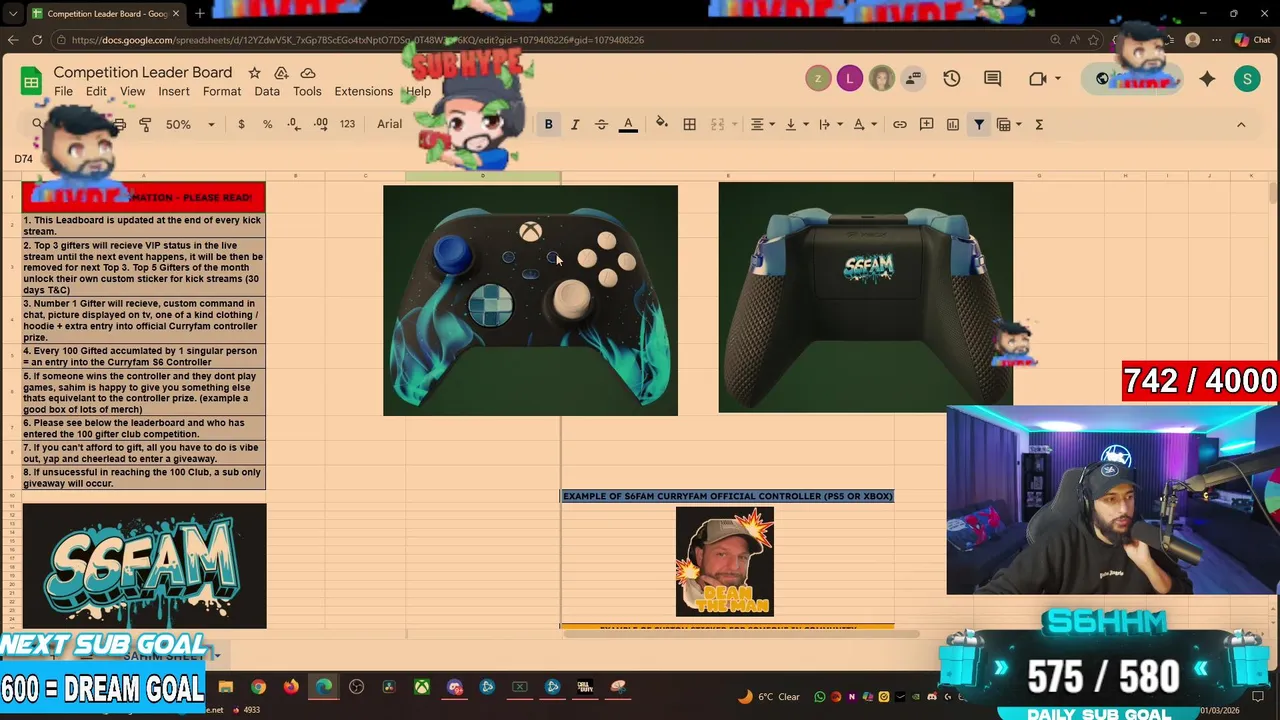The height and width of the screenshot is (720, 1280).
Task: Open the filter views dropdown
Action: [x=1009, y=124]
